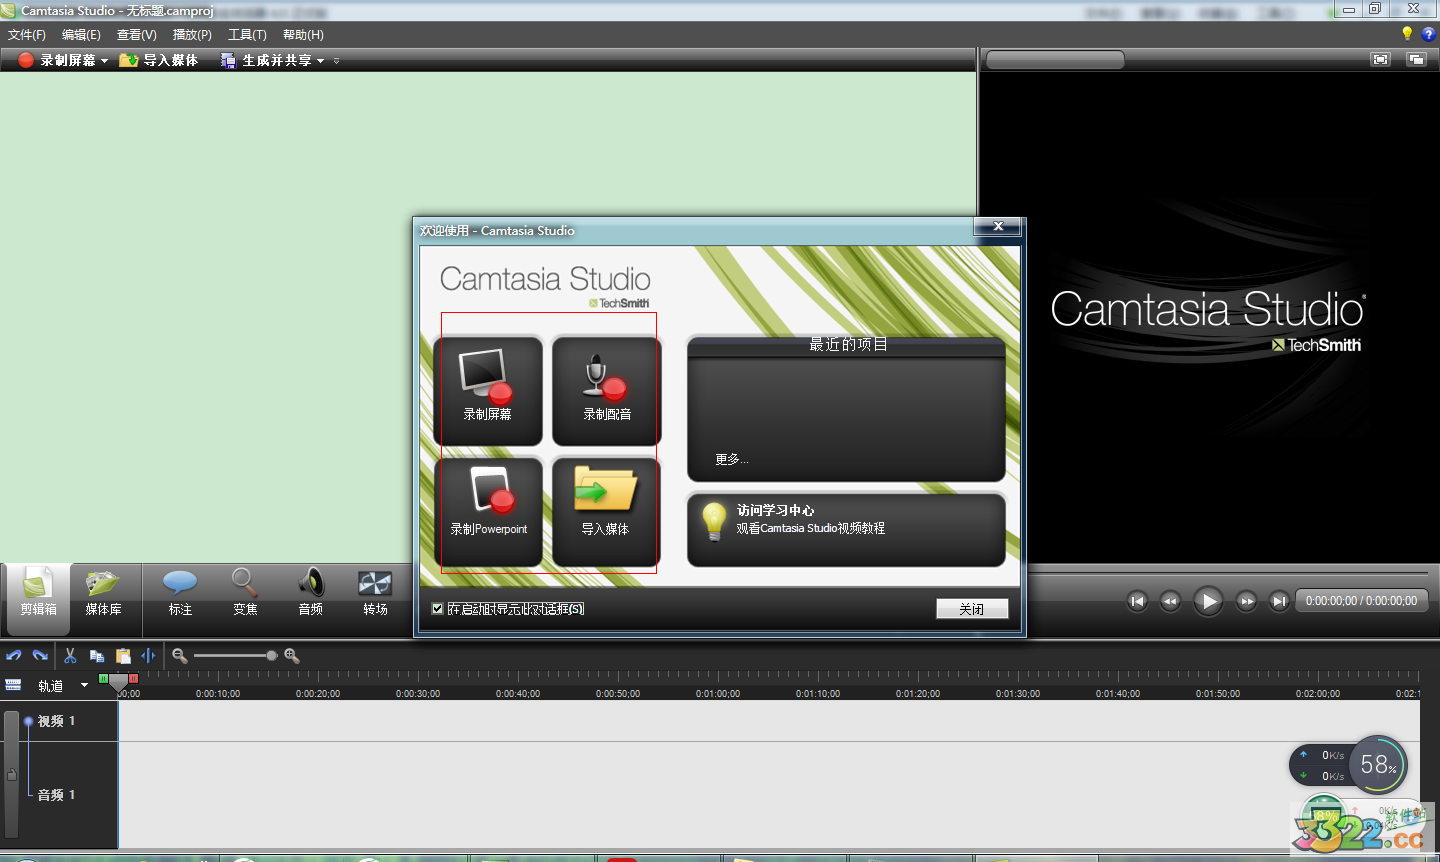Click the rewind playback button
This screenshot has width=1440, height=862.
point(1170,601)
